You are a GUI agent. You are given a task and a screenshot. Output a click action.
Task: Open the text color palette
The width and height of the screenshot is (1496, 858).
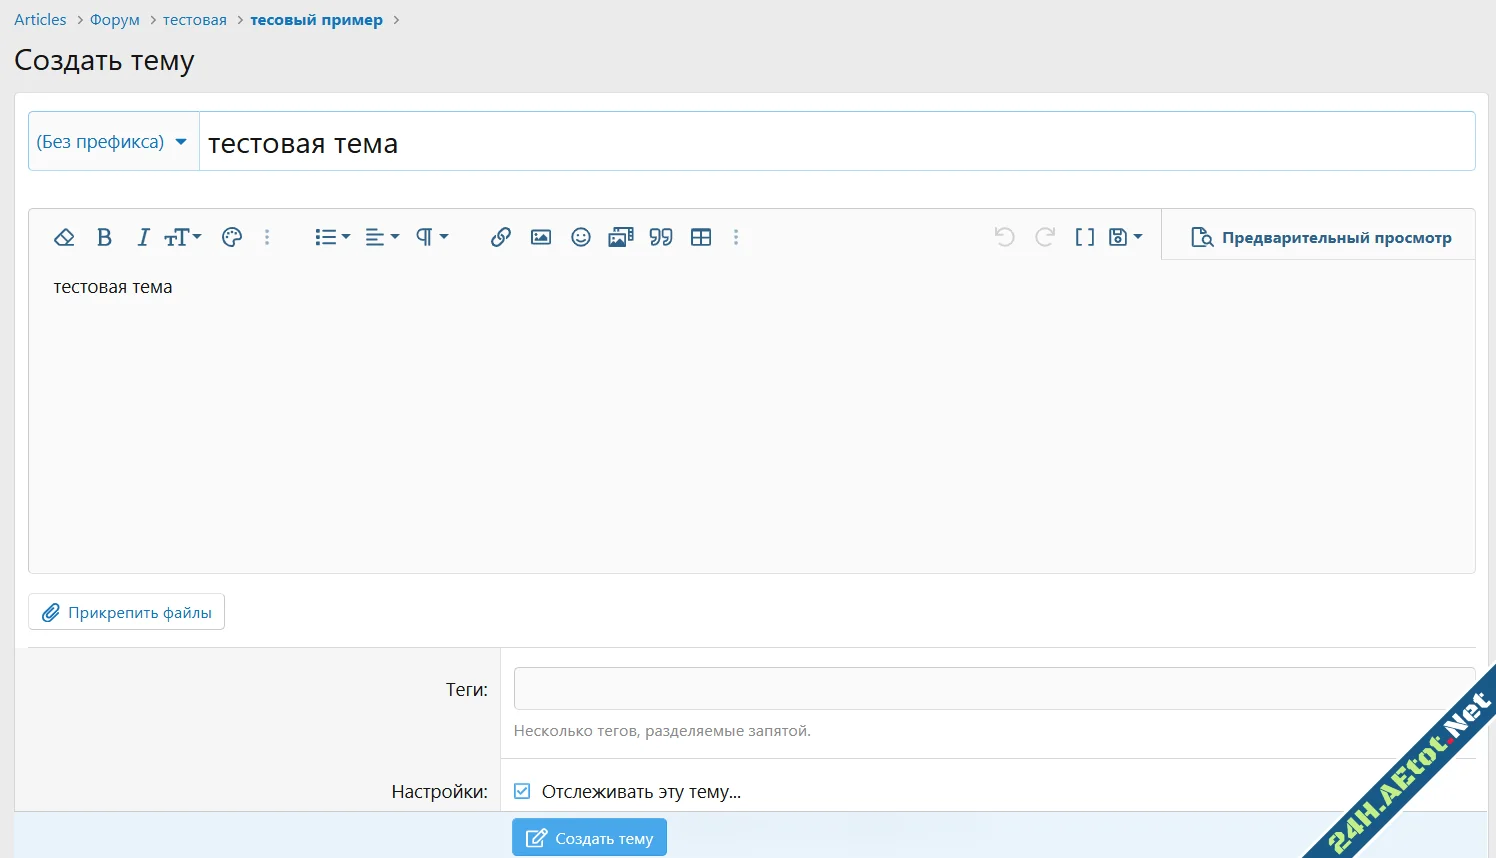(231, 237)
